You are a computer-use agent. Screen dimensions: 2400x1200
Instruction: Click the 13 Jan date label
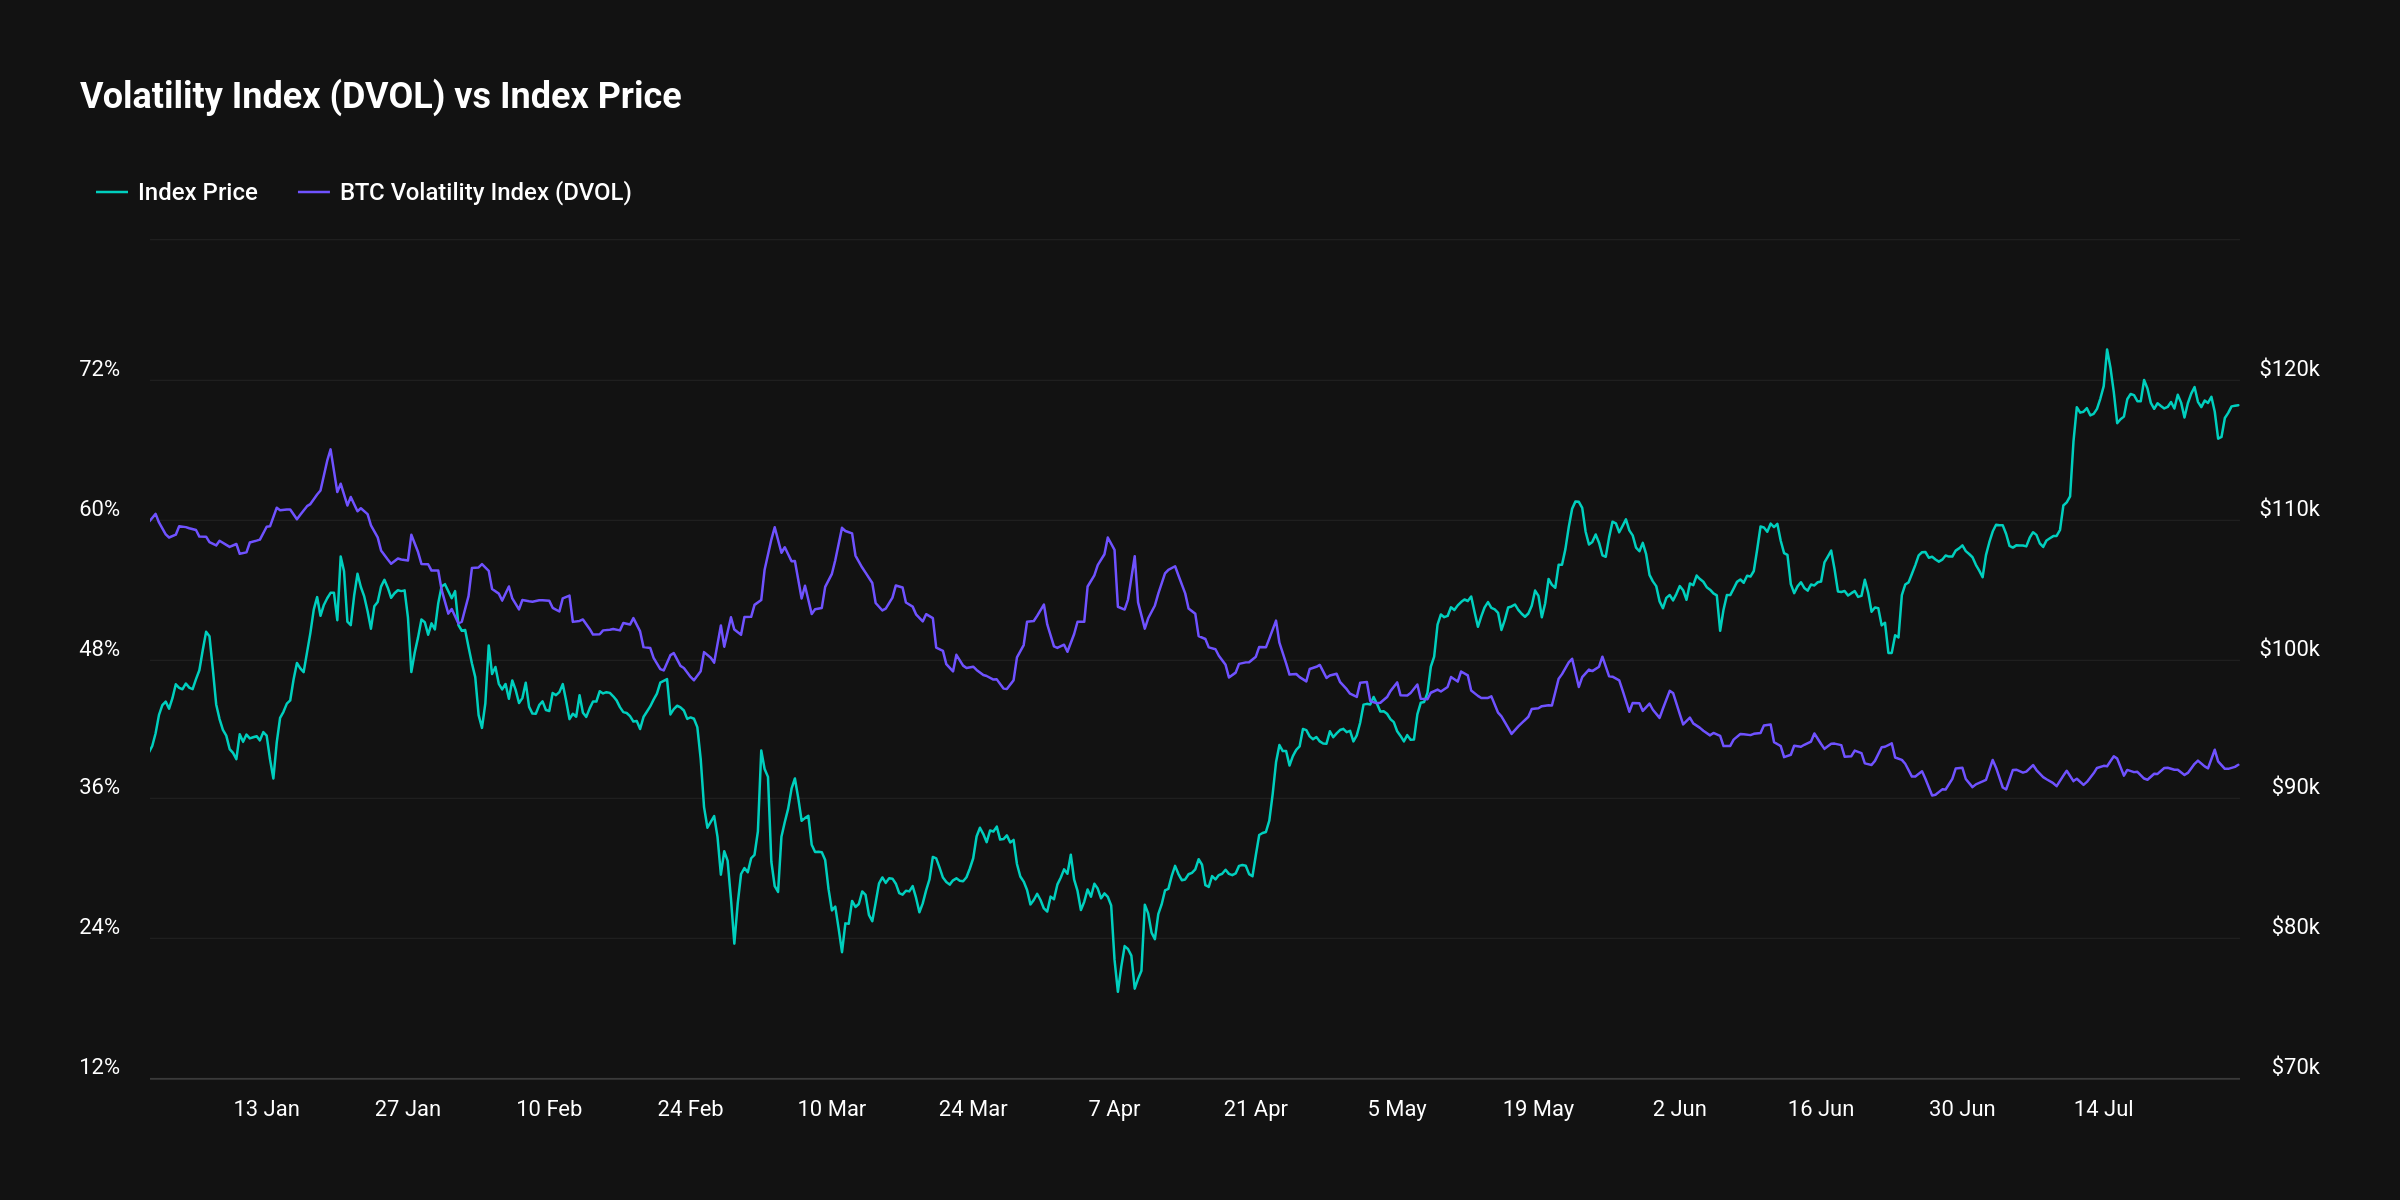pos(266,1109)
